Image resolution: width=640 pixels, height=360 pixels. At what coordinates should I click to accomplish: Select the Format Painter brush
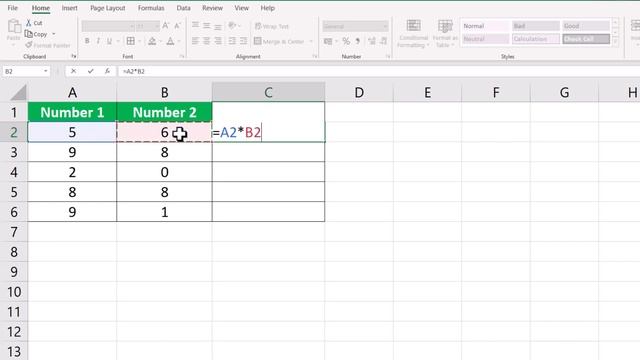[29, 45]
